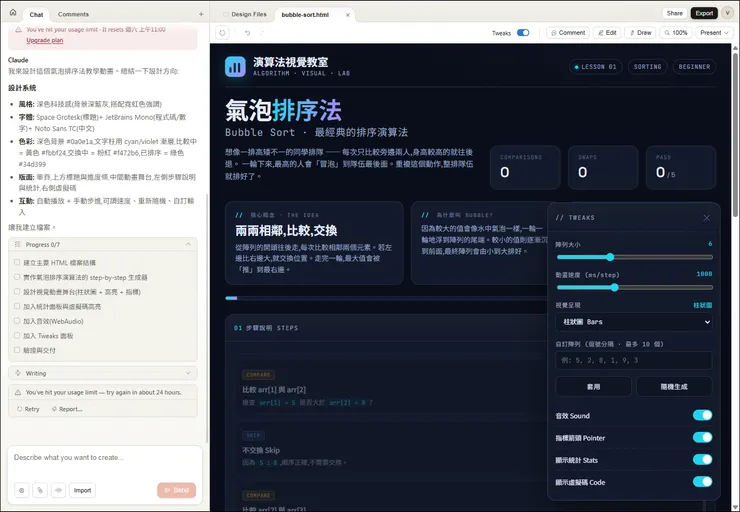Click the Progress list icon
The height and width of the screenshot is (512, 740).
[17, 244]
